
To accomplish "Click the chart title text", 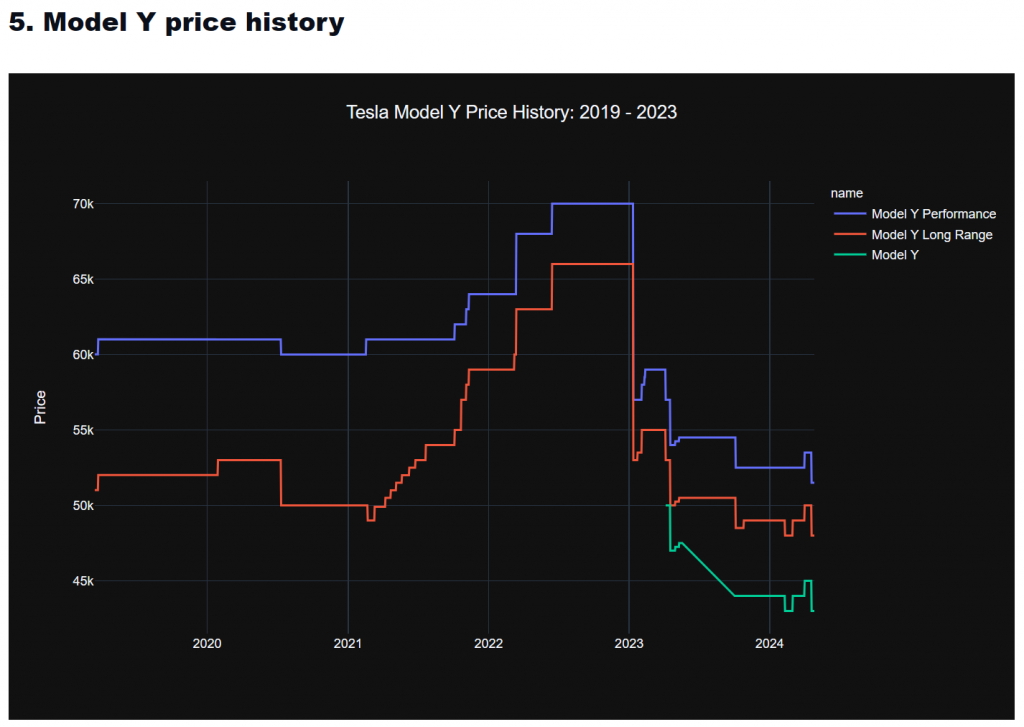I will click(x=511, y=112).
